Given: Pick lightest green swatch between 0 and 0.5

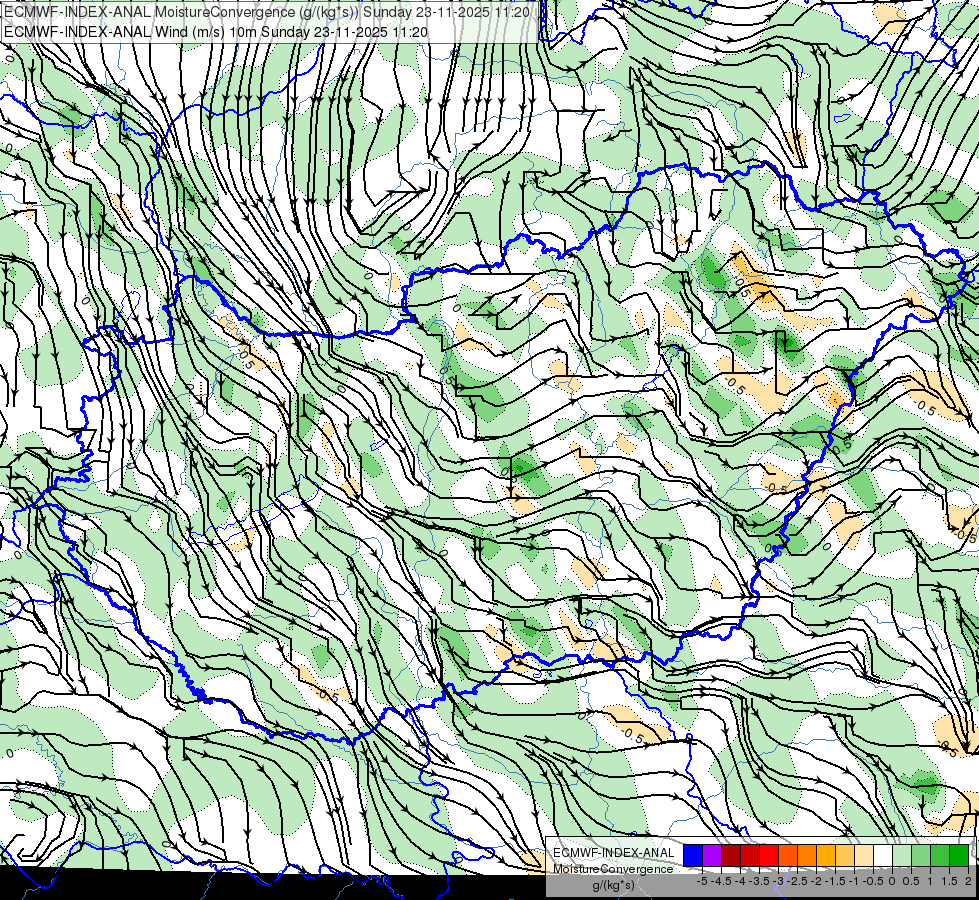Looking at the screenshot, I should click(x=902, y=855).
